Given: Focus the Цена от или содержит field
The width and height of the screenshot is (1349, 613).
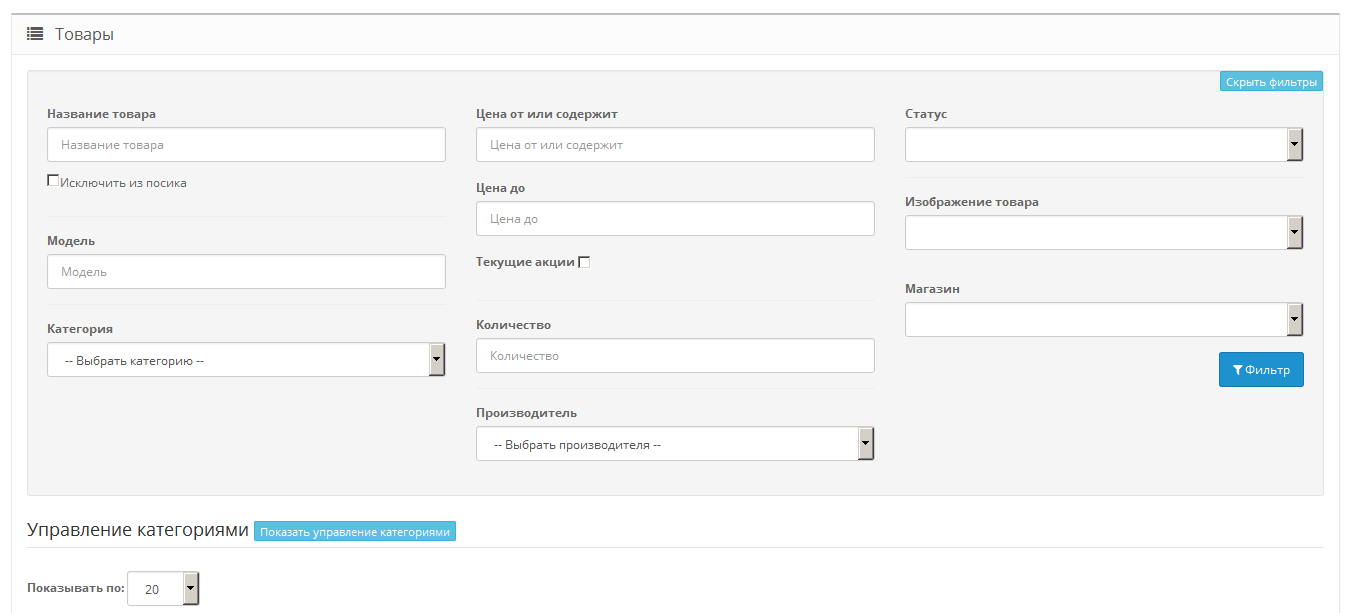Looking at the screenshot, I should (675, 145).
